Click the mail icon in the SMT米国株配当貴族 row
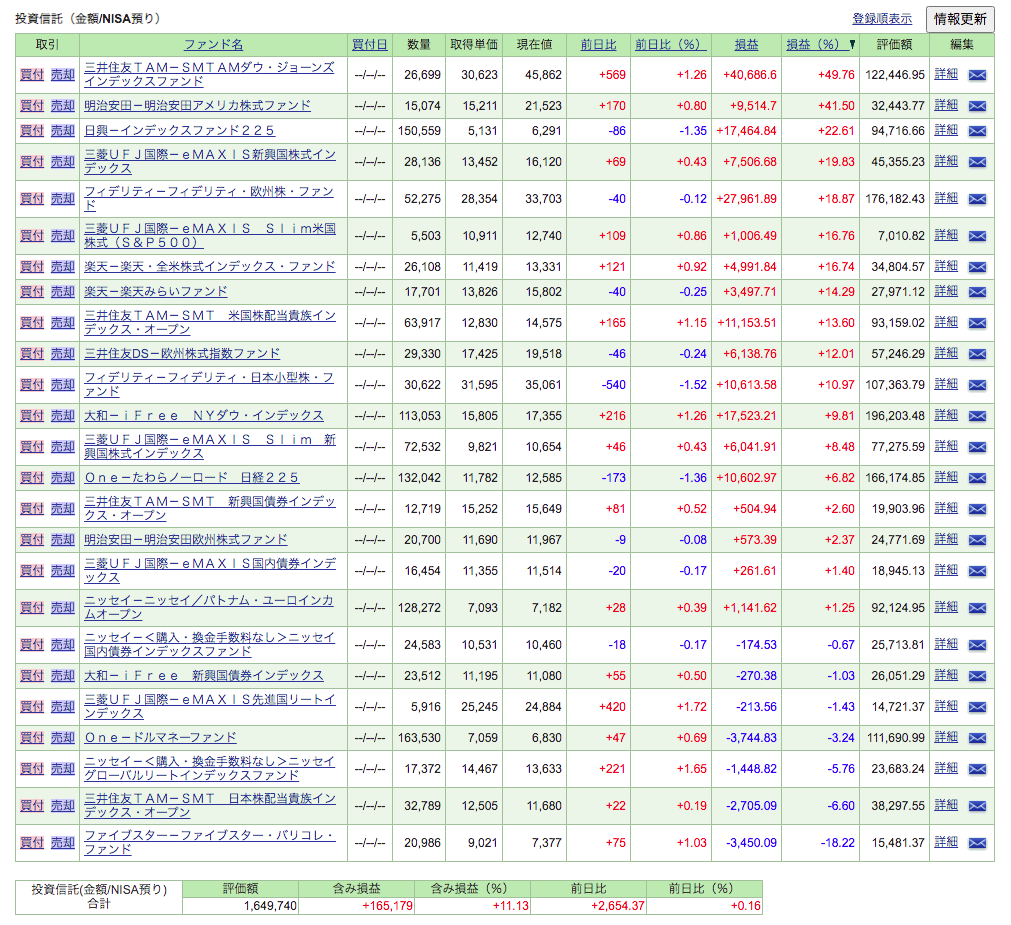 pos(977,323)
